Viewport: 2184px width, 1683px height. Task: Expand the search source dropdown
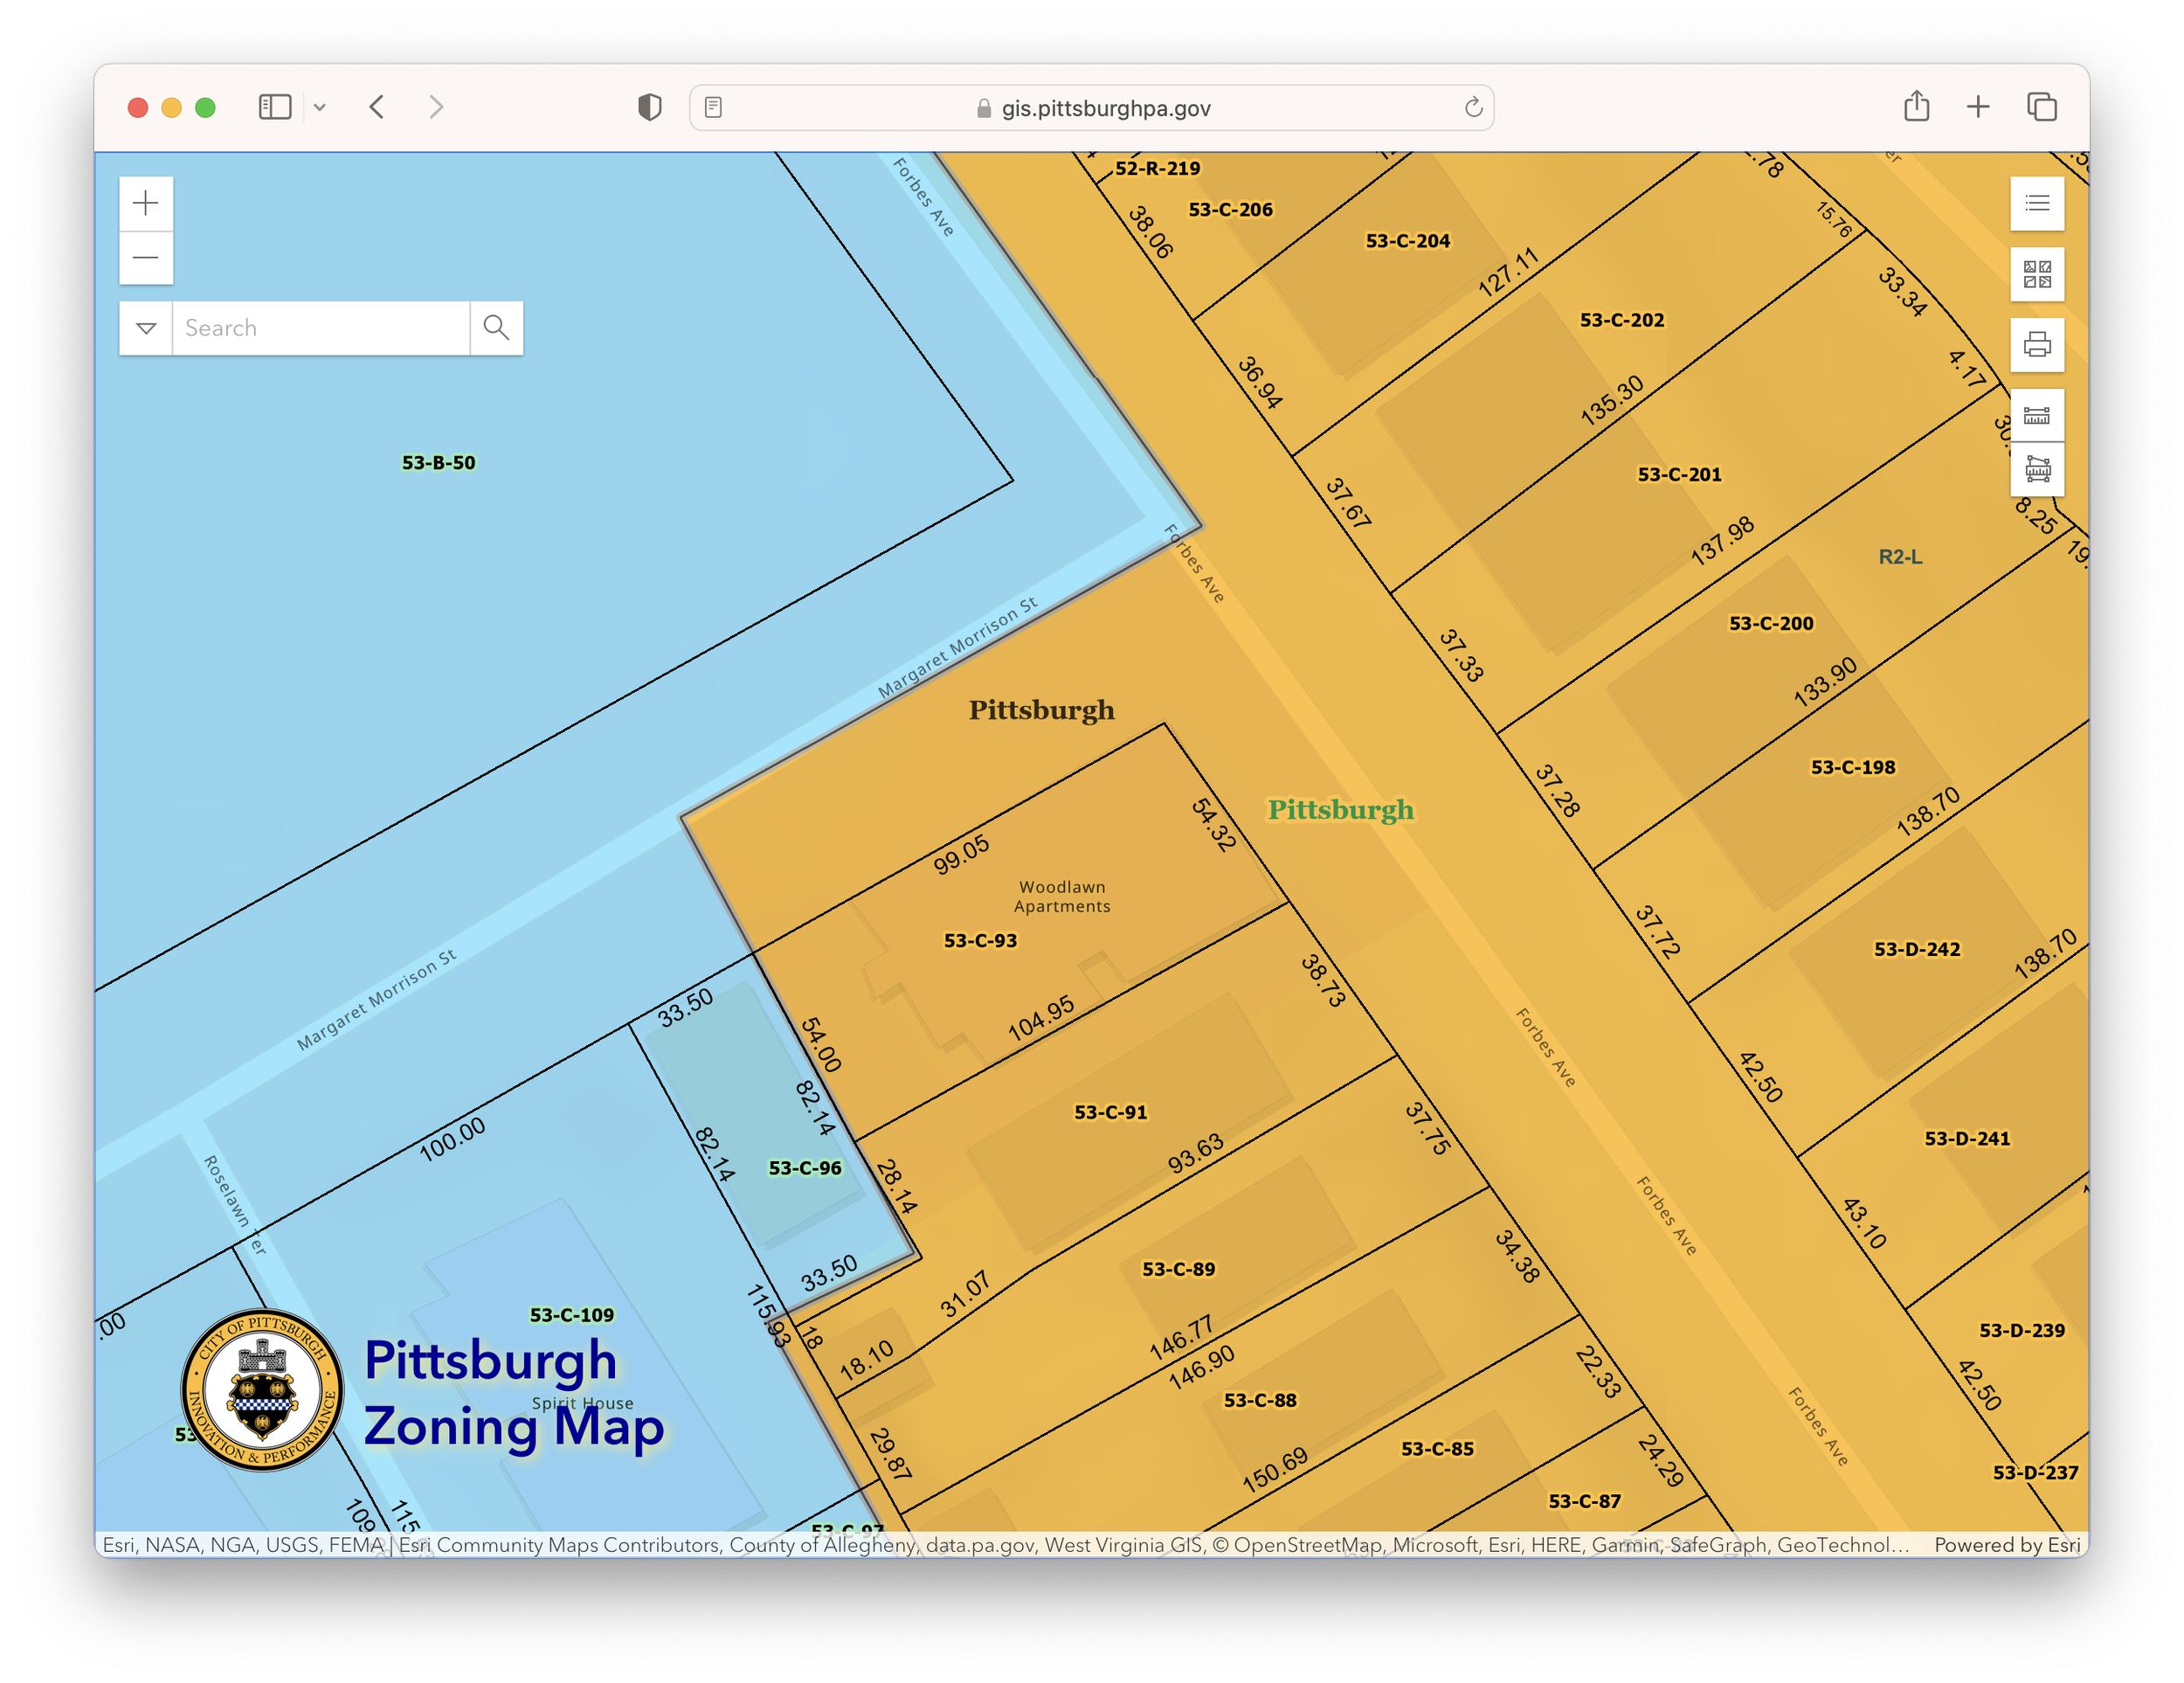coord(146,328)
